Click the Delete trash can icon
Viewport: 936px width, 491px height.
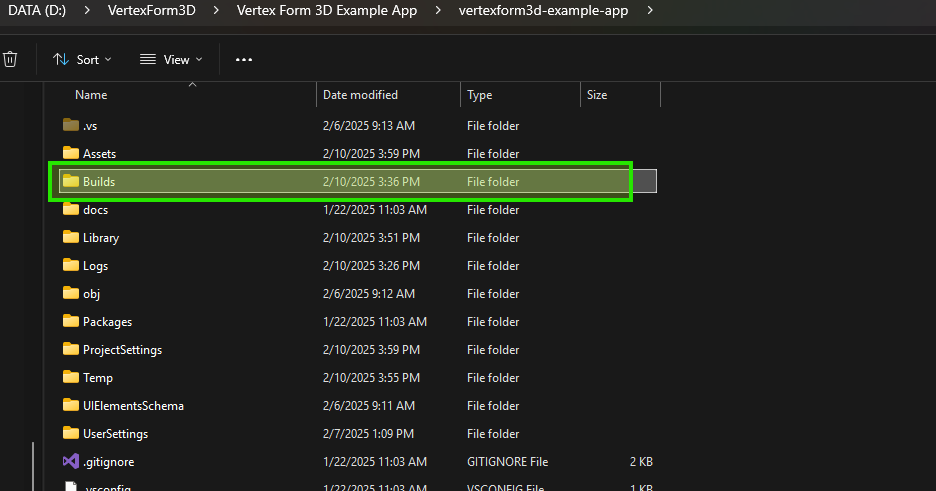(x=10, y=59)
